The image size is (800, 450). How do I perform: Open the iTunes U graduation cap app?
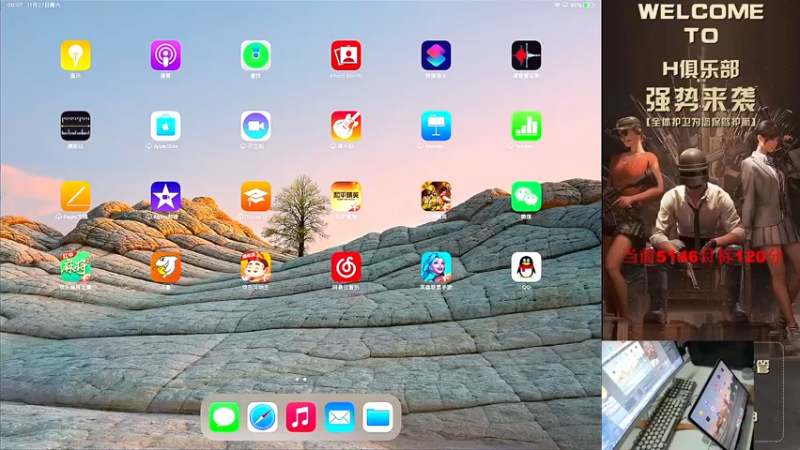click(x=256, y=196)
